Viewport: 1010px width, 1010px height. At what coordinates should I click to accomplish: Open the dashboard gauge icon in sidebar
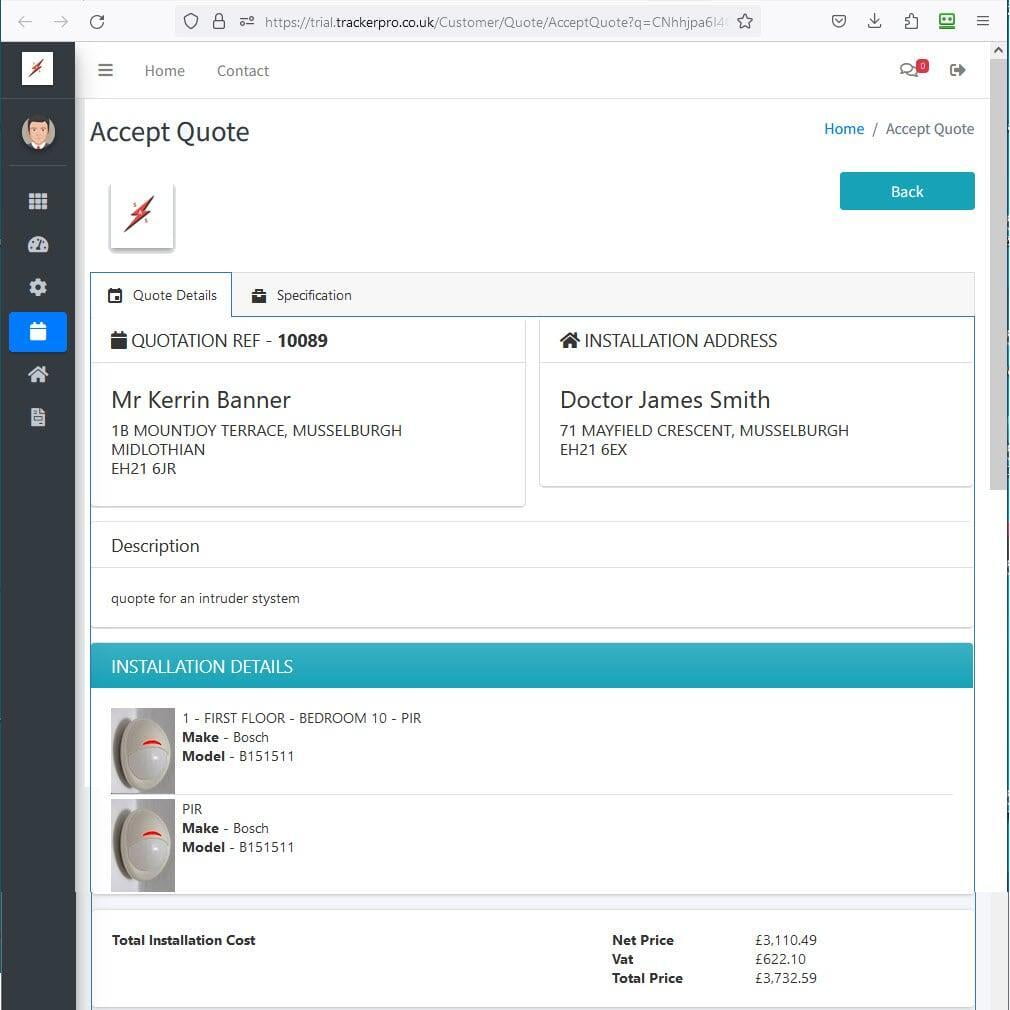[x=38, y=245]
